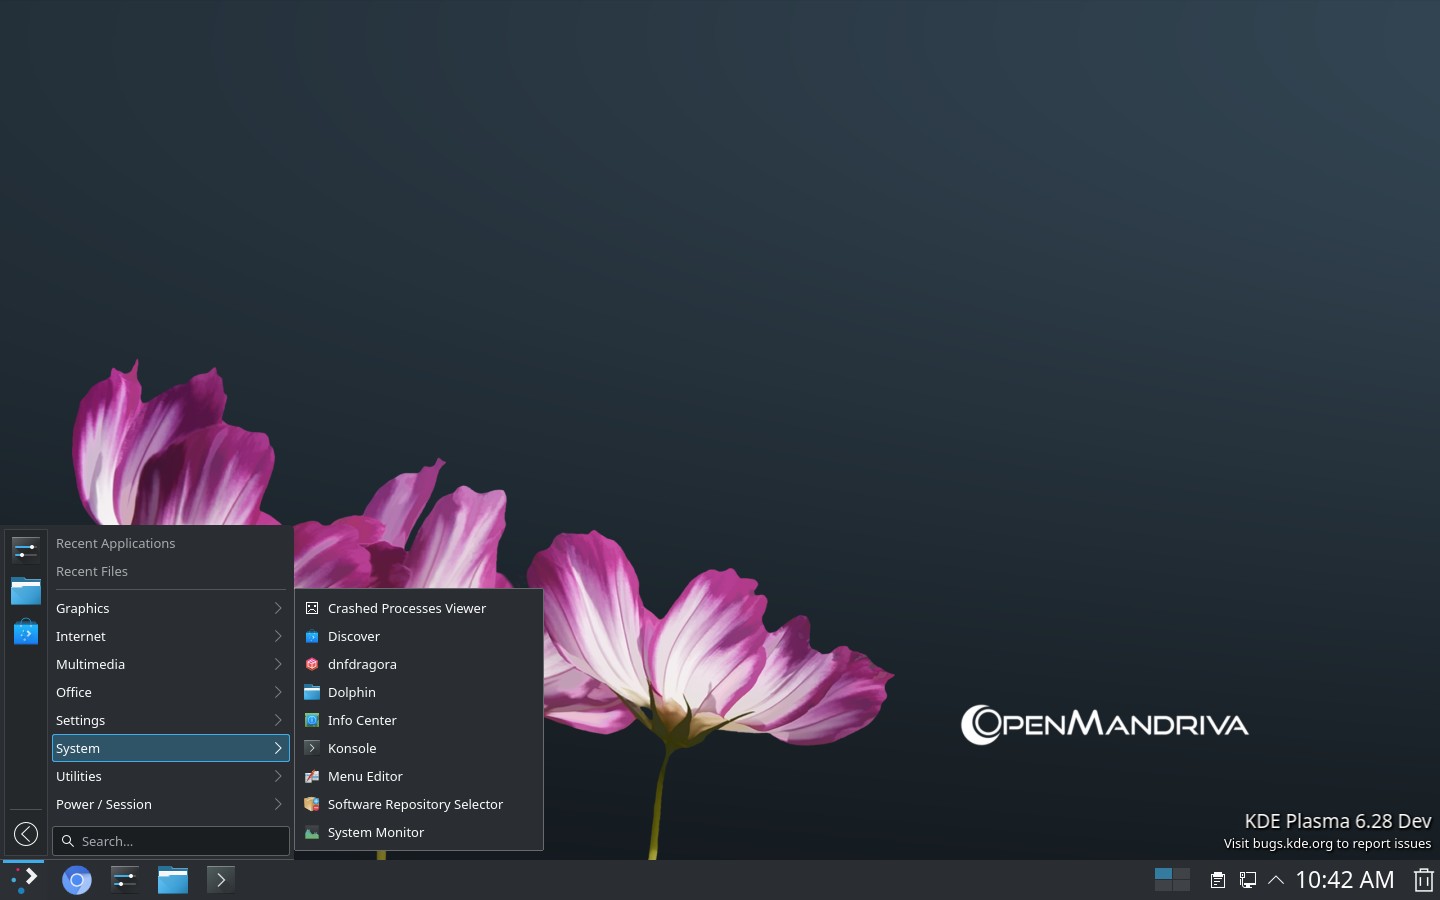
Task: Open the application launcher in the taskbar
Action: (x=24, y=879)
